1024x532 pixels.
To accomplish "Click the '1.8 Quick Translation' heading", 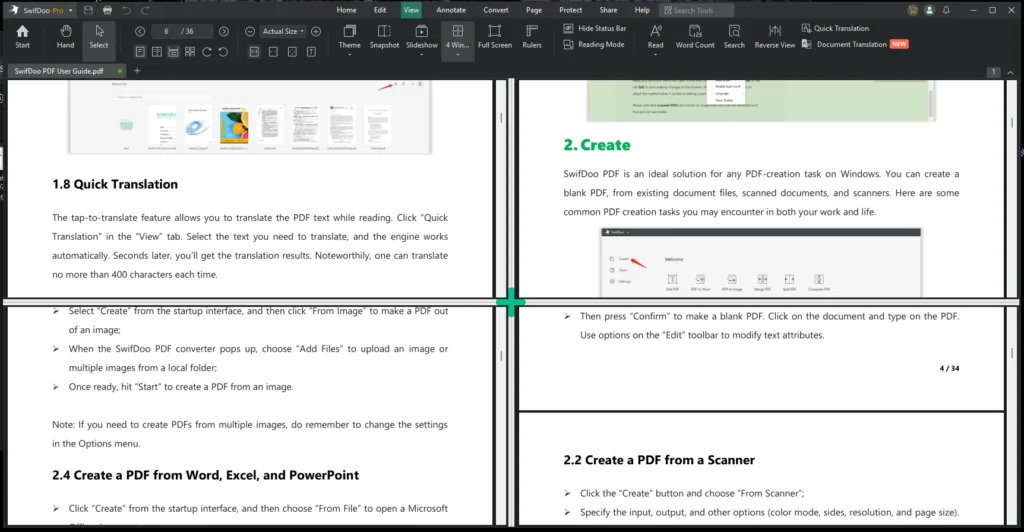I will click(115, 184).
